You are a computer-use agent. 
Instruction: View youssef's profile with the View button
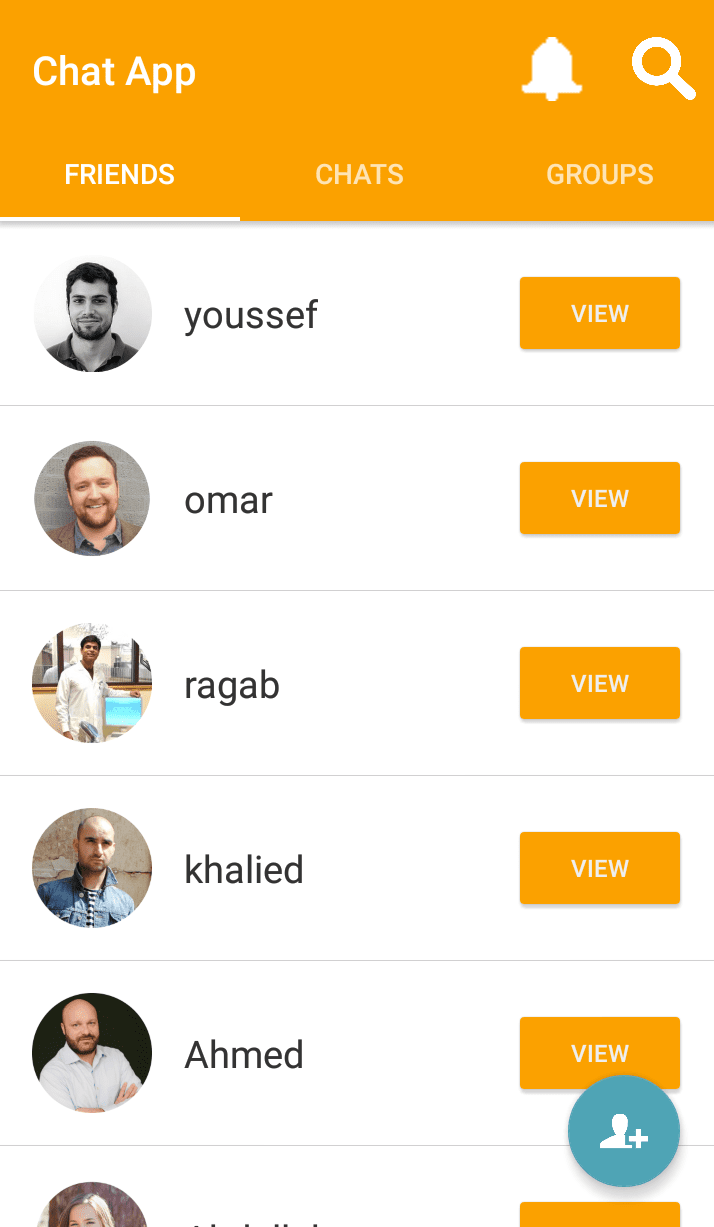599,313
